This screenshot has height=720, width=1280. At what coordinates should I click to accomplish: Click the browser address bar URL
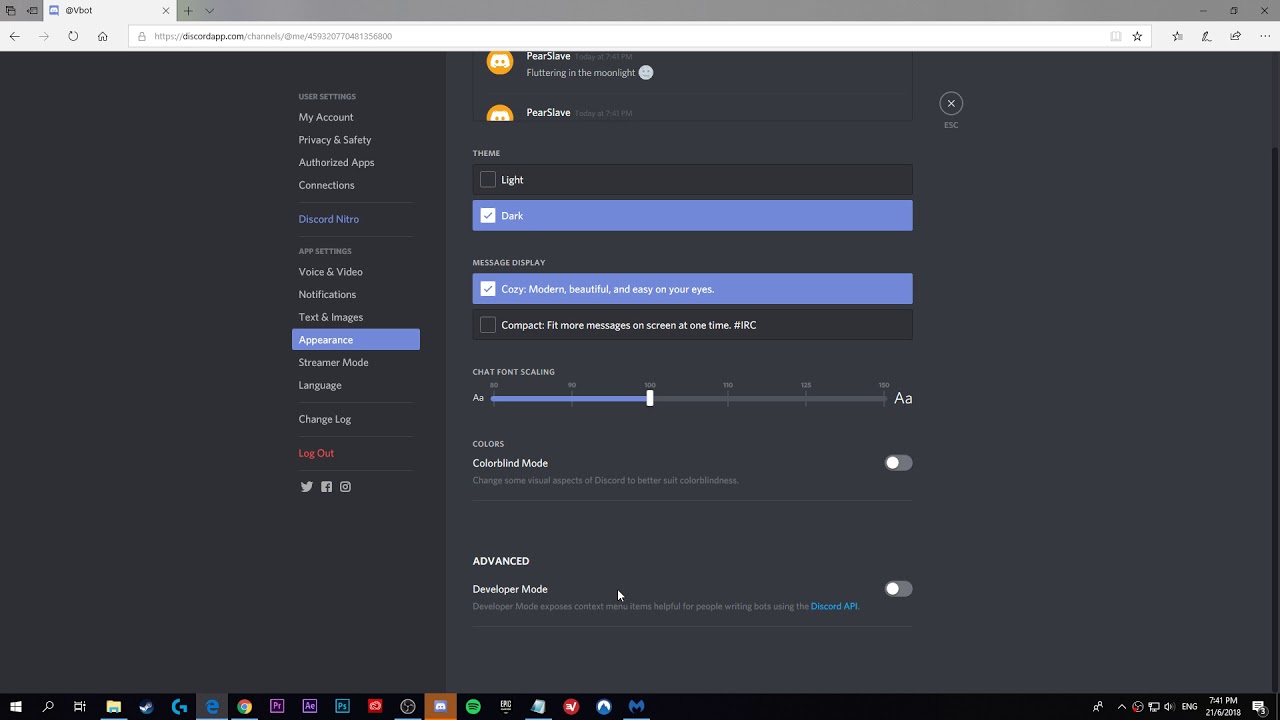[x=273, y=36]
